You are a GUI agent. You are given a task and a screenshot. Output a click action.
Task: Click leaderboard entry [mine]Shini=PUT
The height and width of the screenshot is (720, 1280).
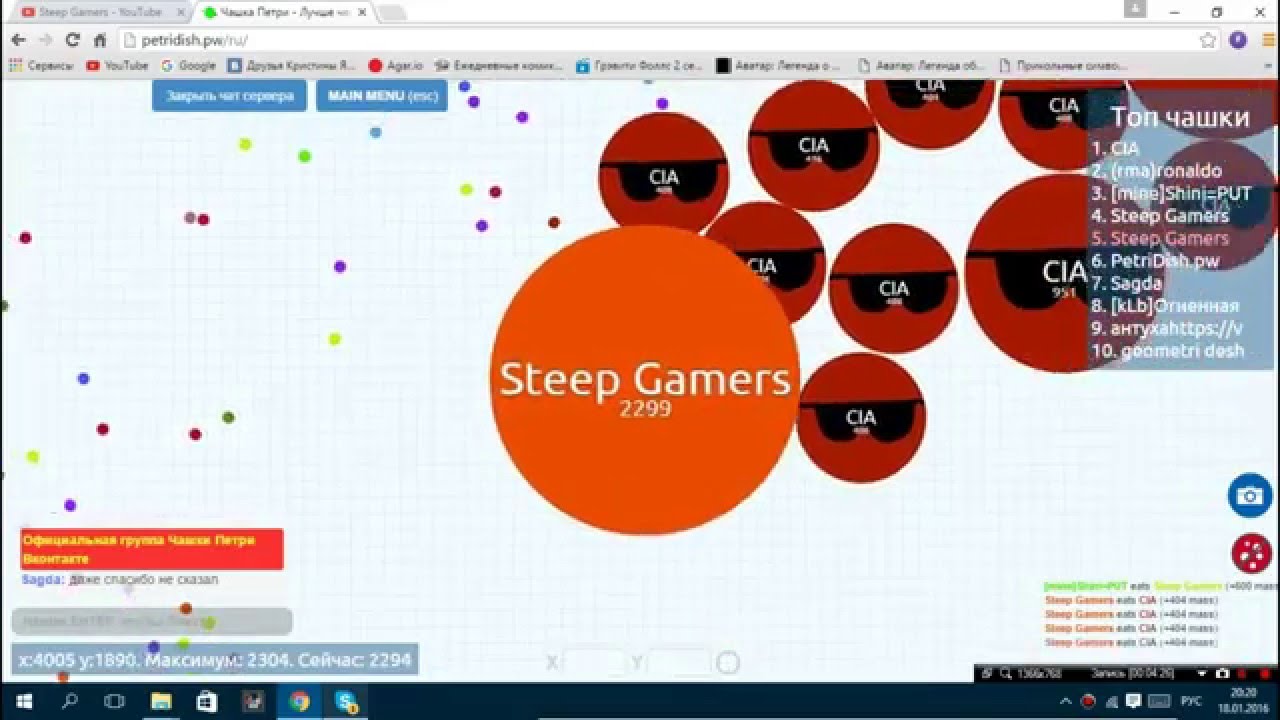tap(1171, 193)
